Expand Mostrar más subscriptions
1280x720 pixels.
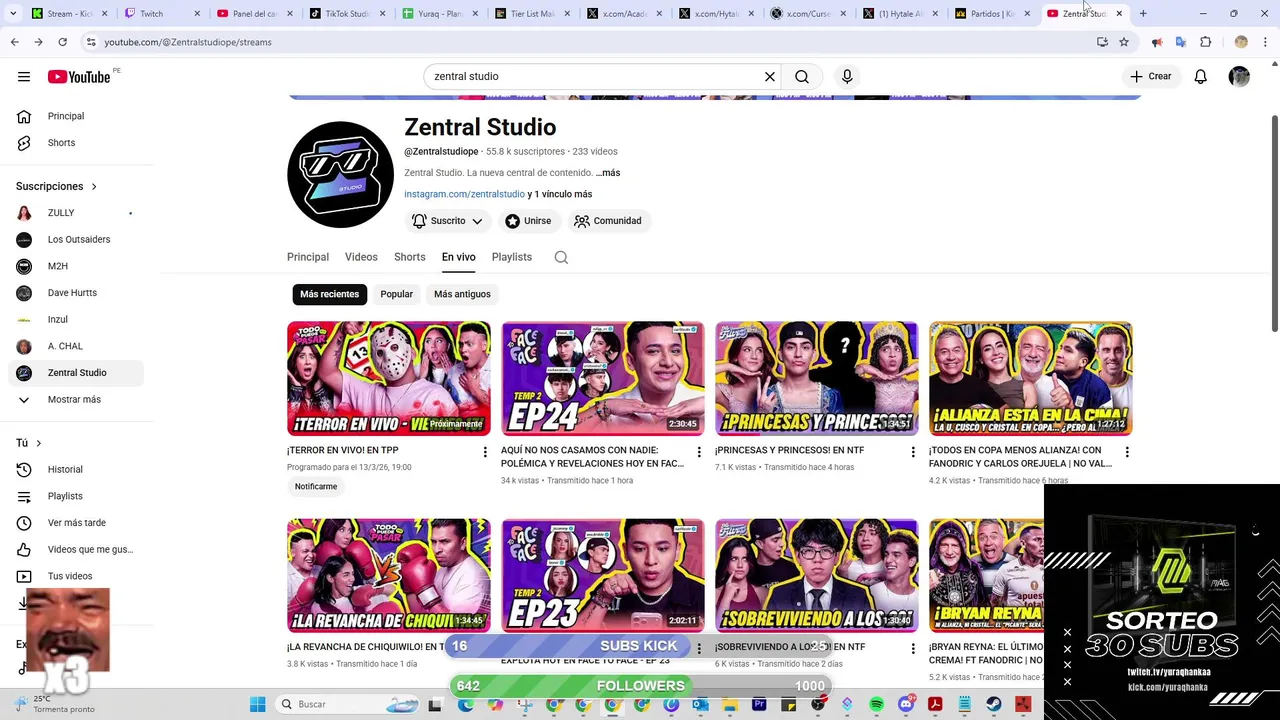pyautogui.click(x=76, y=400)
